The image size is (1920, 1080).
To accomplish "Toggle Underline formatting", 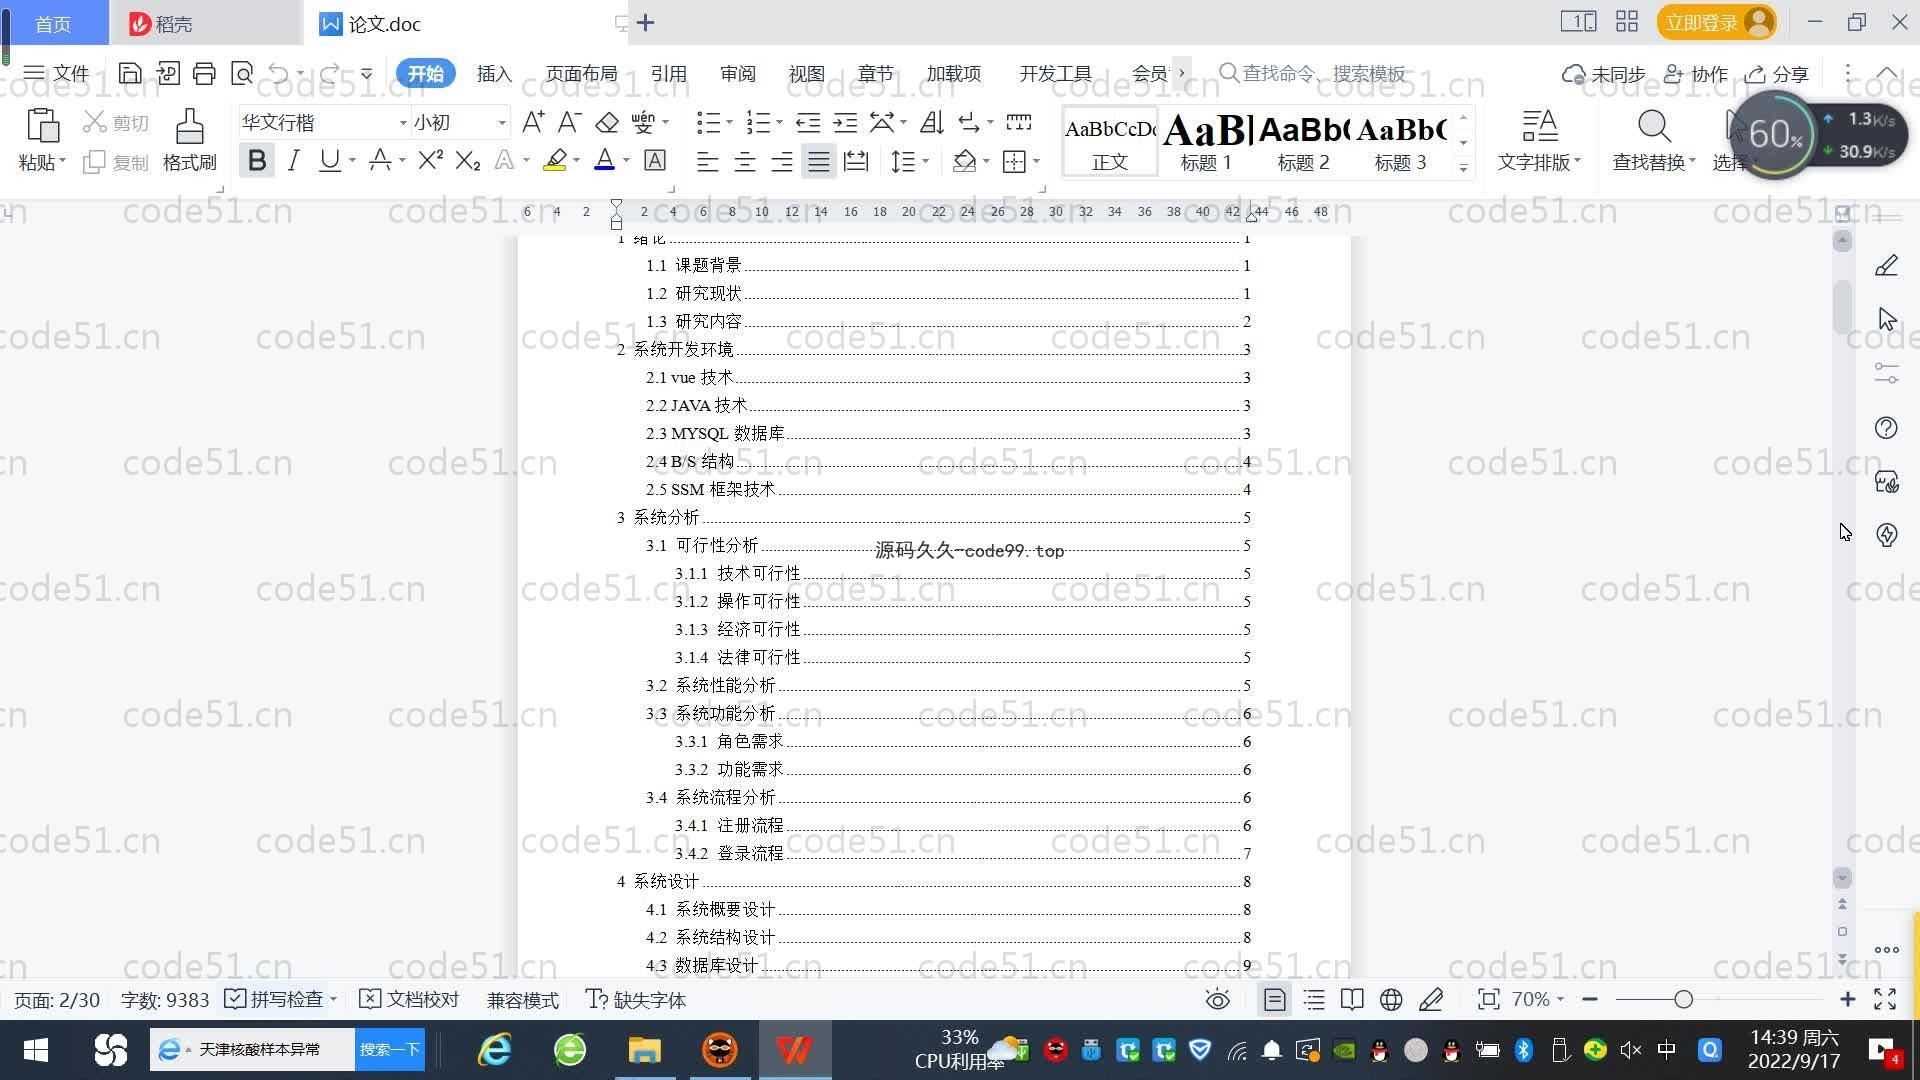I will tap(329, 161).
